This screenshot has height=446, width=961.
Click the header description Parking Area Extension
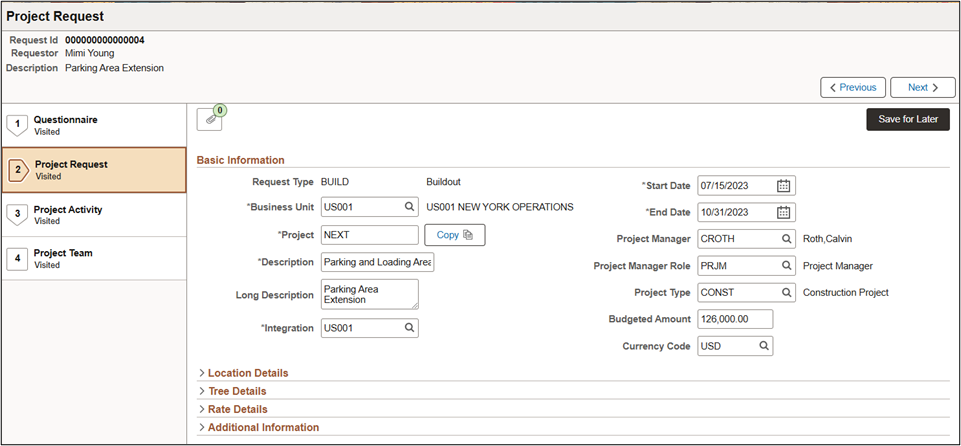pyautogui.click(x=115, y=68)
